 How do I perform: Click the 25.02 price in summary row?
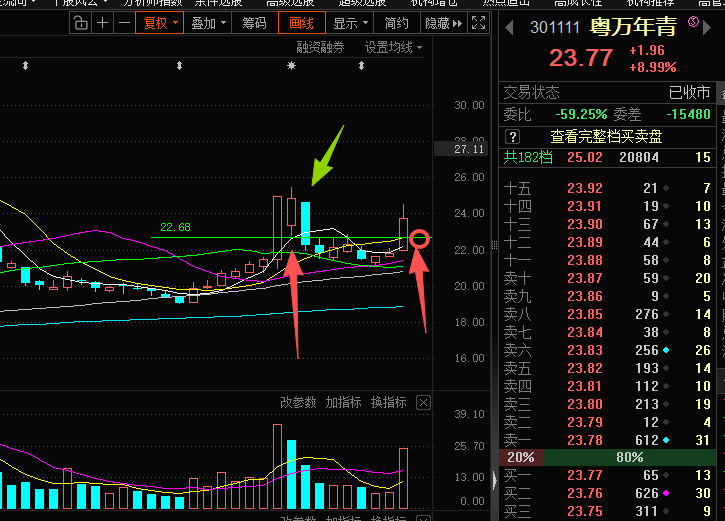point(585,158)
